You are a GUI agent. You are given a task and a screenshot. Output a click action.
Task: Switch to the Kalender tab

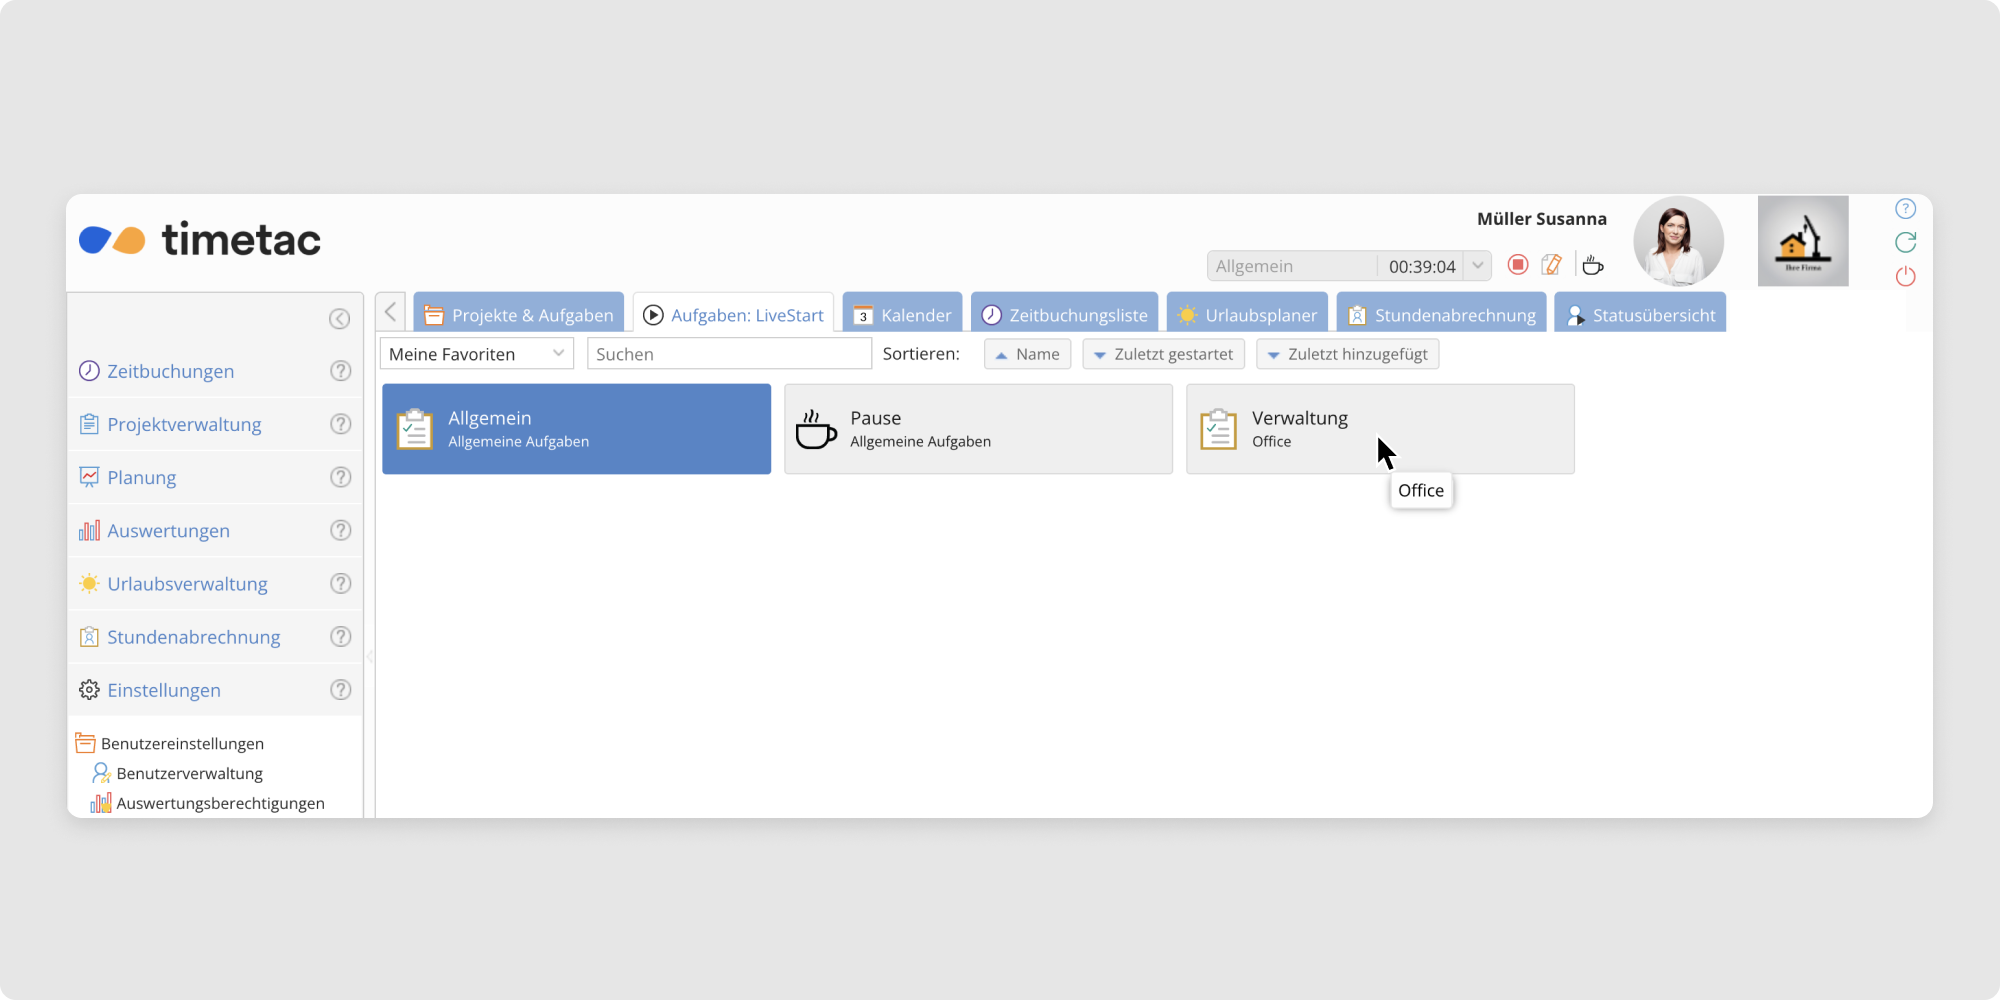(x=902, y=315)
